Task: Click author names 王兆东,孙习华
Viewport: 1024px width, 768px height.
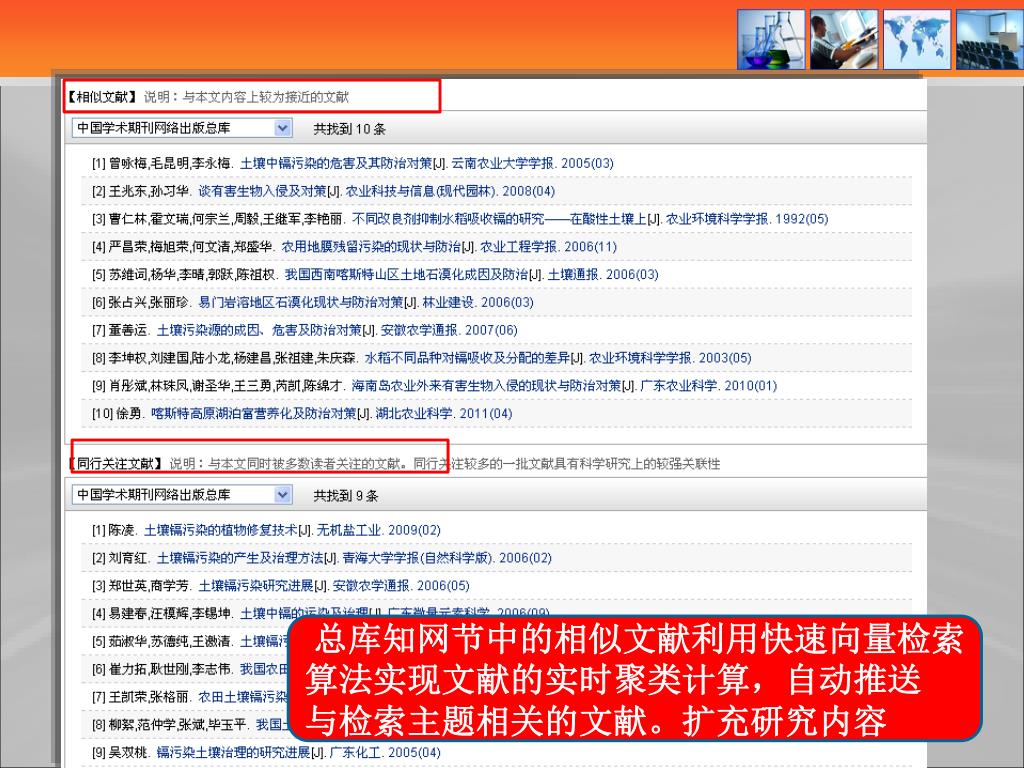Action: [148, 191]
